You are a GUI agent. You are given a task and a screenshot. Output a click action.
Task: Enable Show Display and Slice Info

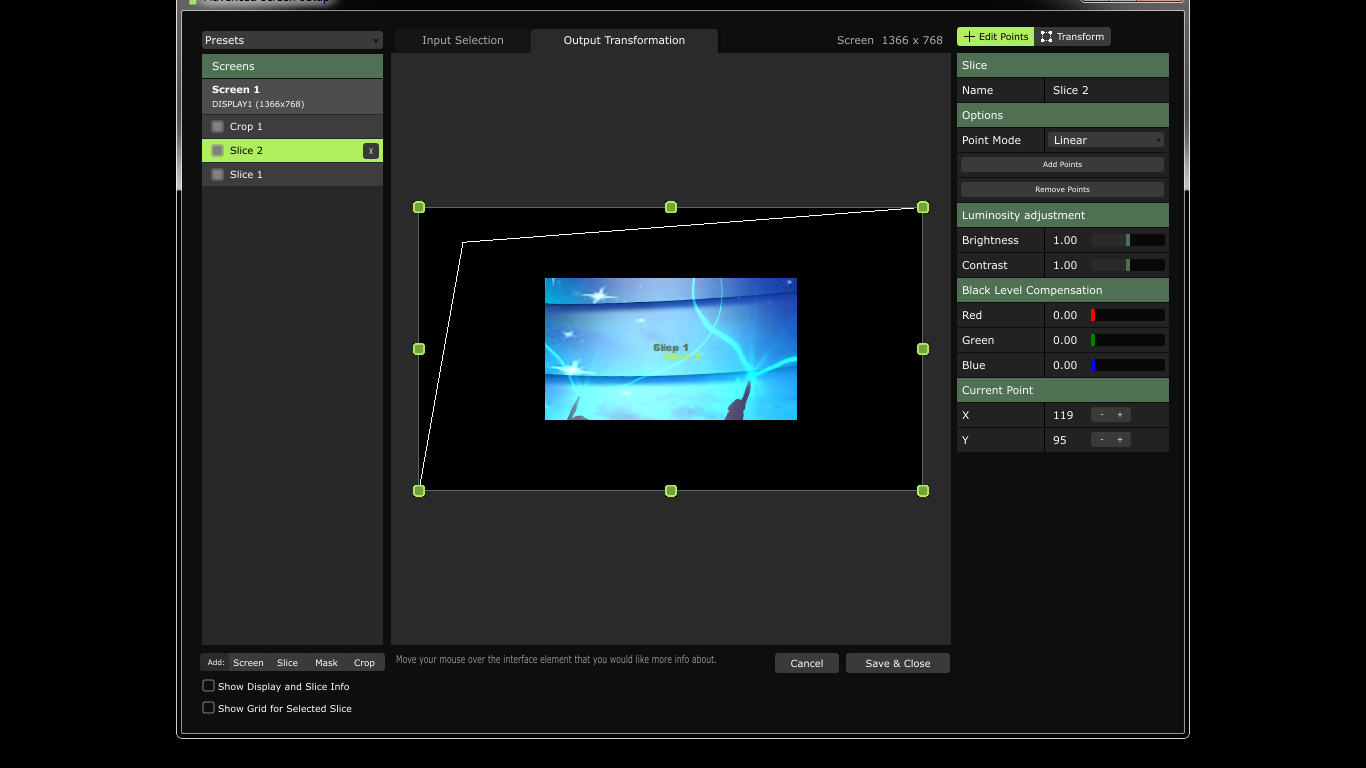point(209,686)
